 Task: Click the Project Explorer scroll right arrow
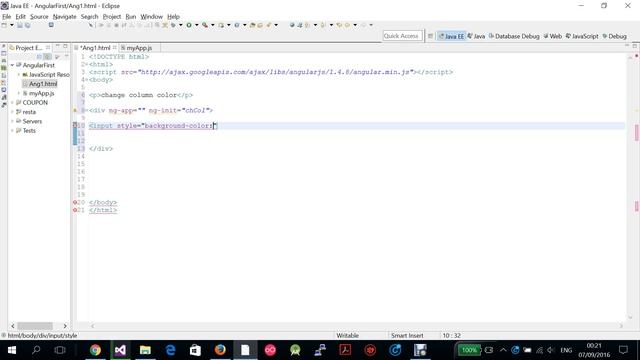click(65, 326)
